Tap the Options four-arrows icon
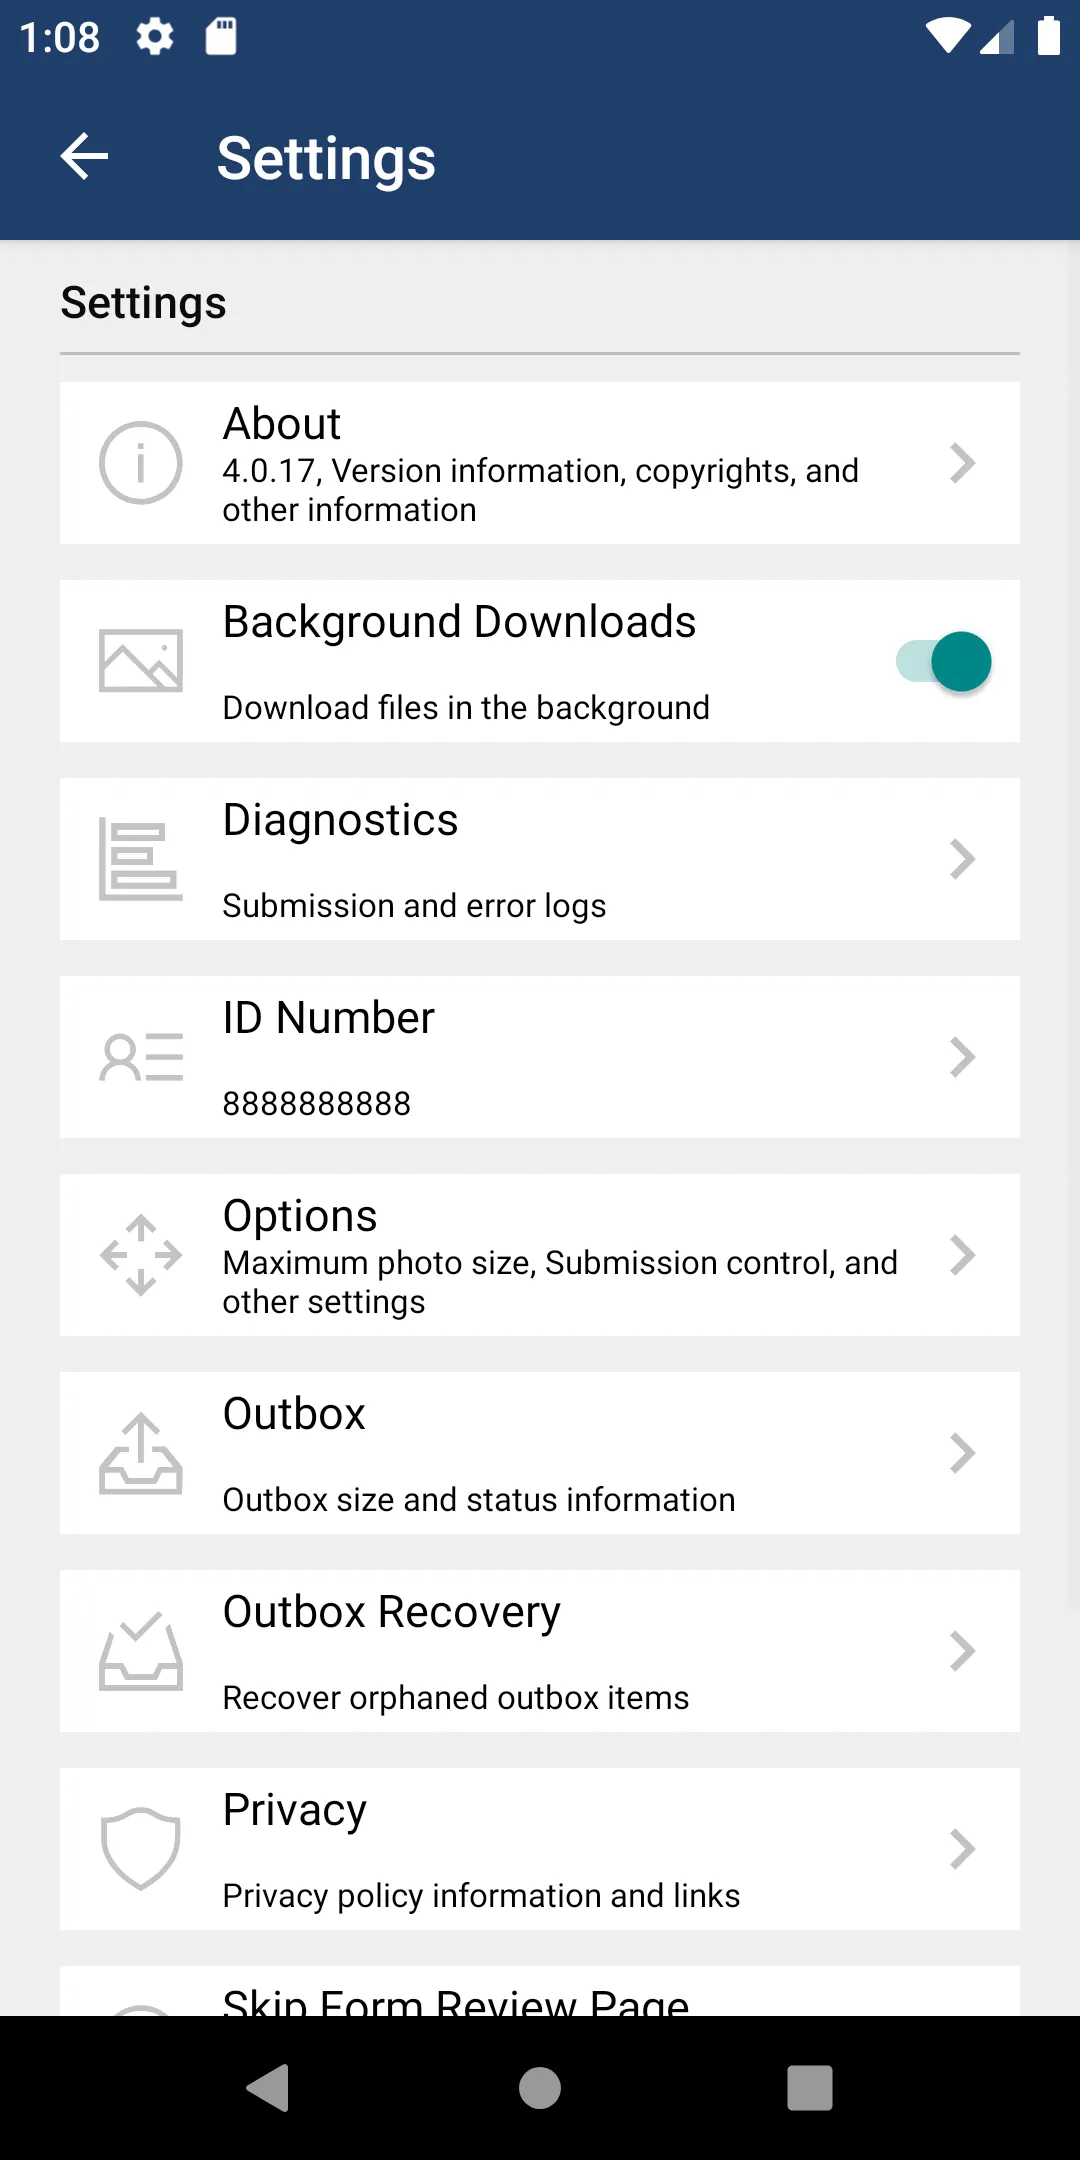The image size is (1080, 2160). [x=141, y=1255]
